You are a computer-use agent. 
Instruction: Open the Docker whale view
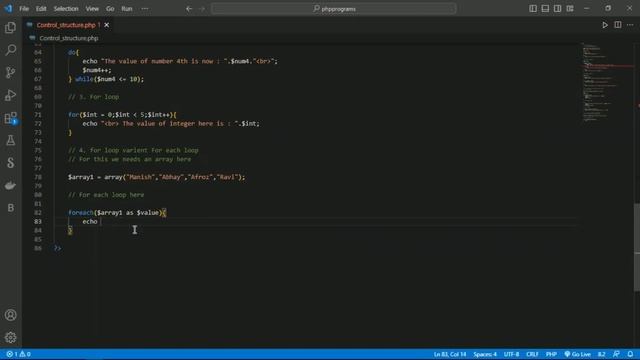11,185
